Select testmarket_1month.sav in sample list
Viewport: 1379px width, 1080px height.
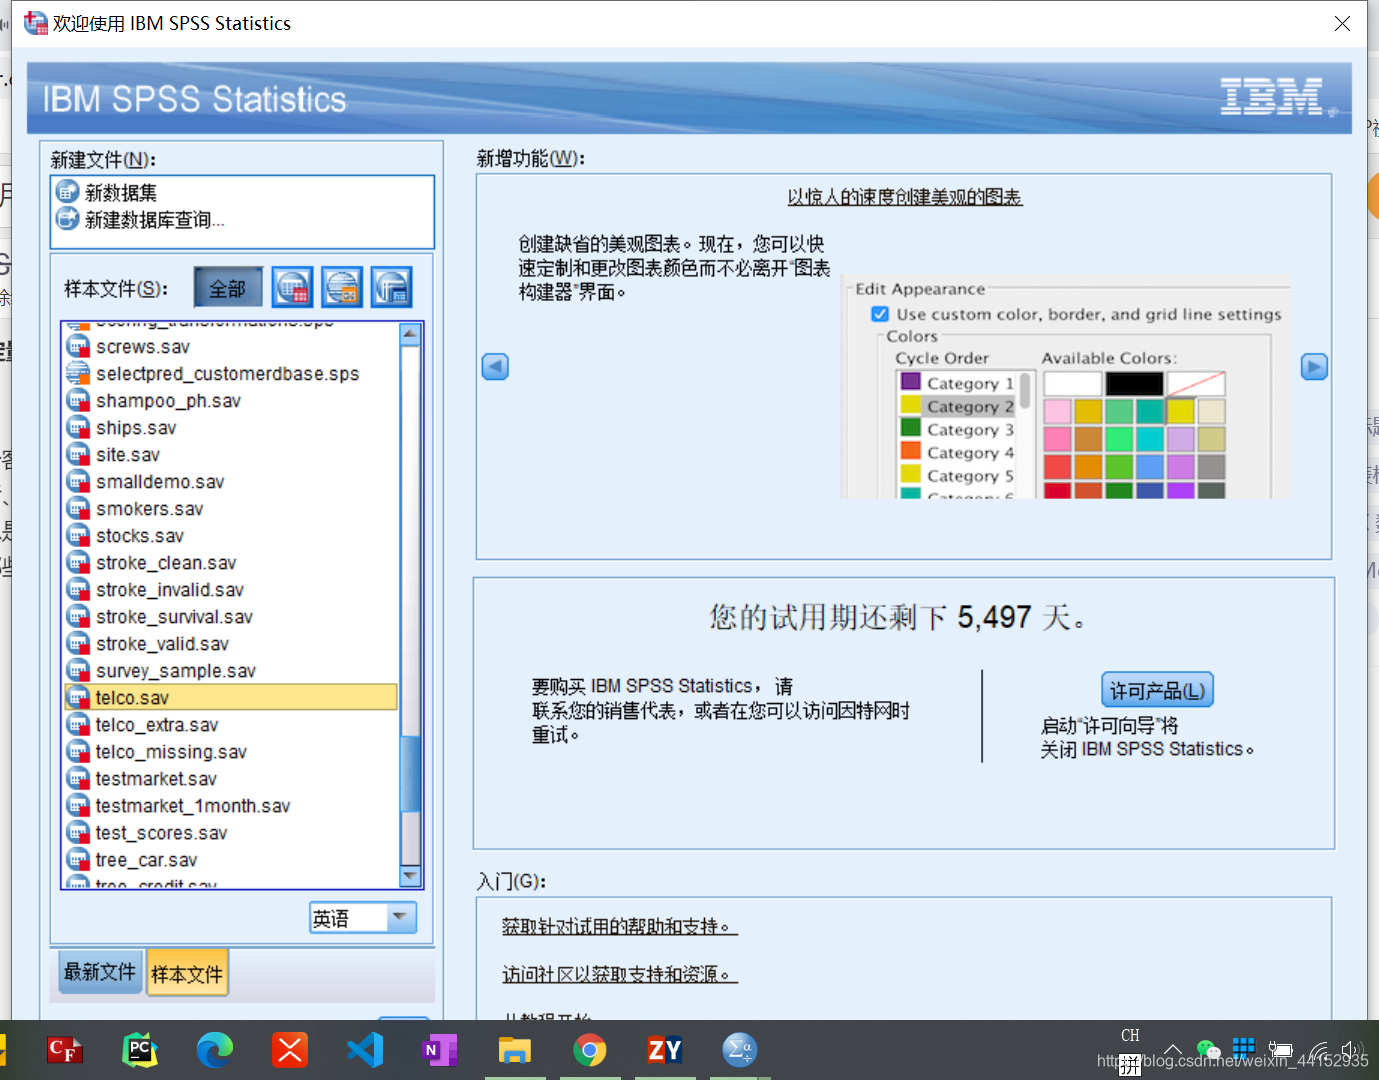pyautogui.click(x=231, y=805)
